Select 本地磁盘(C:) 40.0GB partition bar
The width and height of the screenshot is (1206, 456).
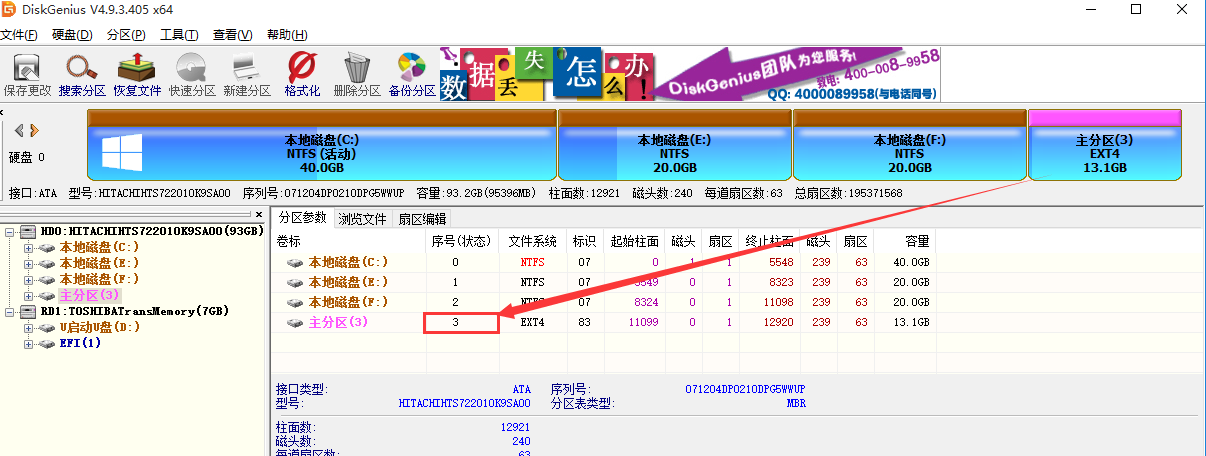tap(321, 146)
